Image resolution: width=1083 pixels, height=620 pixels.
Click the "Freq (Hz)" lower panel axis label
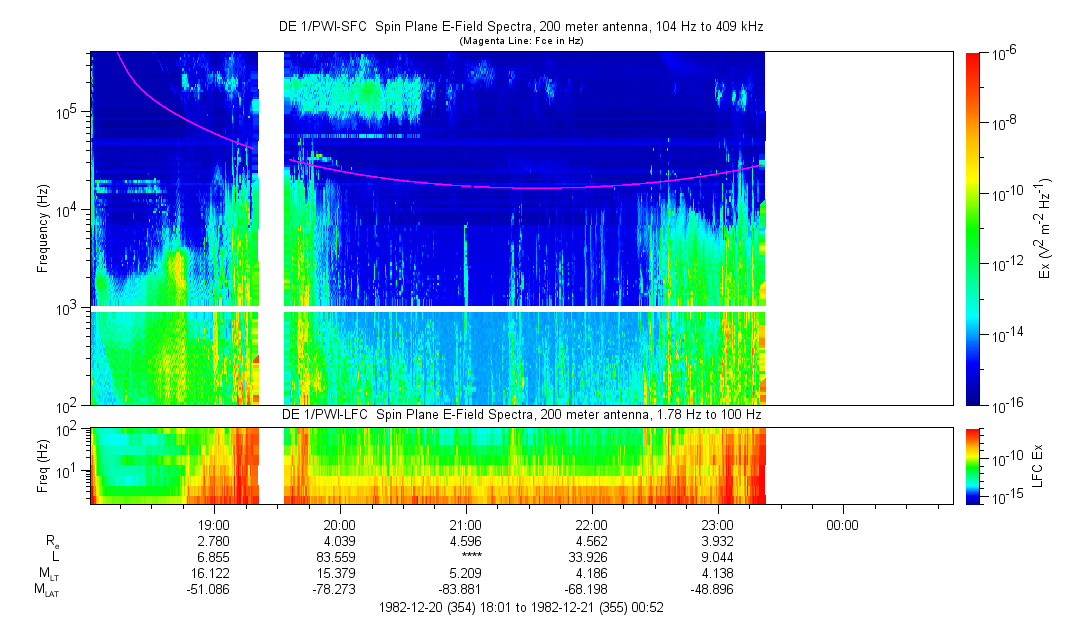click(44, 465)
